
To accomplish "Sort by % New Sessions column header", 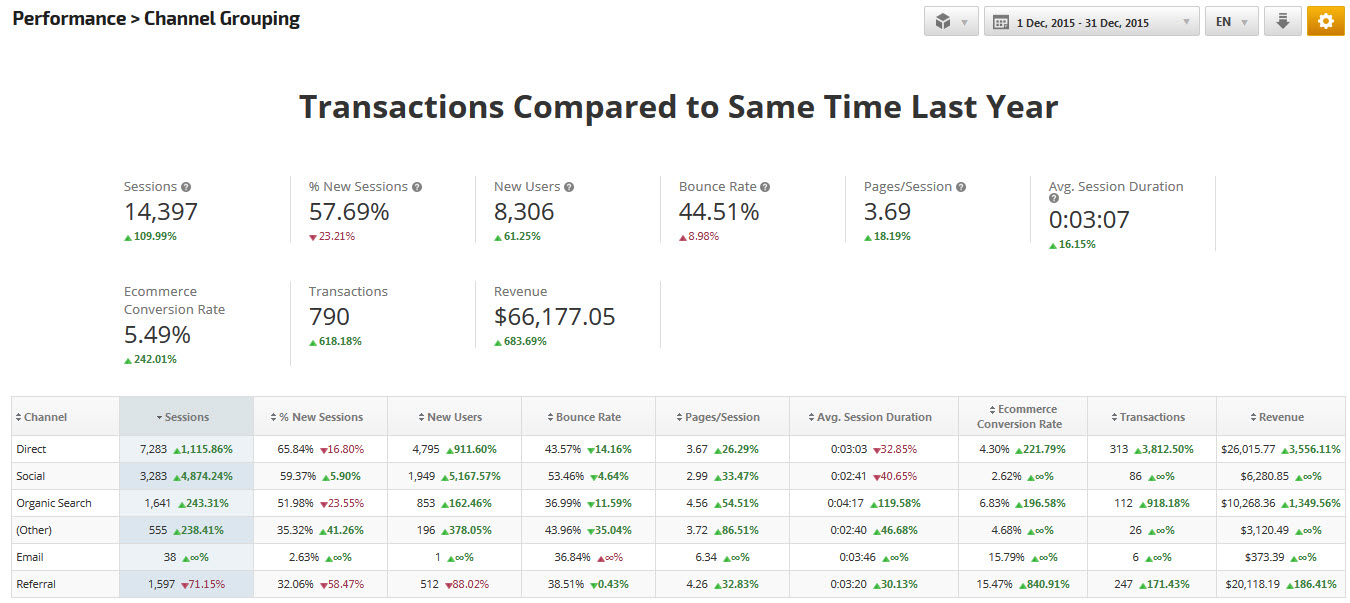I will [x=320, y=417].
